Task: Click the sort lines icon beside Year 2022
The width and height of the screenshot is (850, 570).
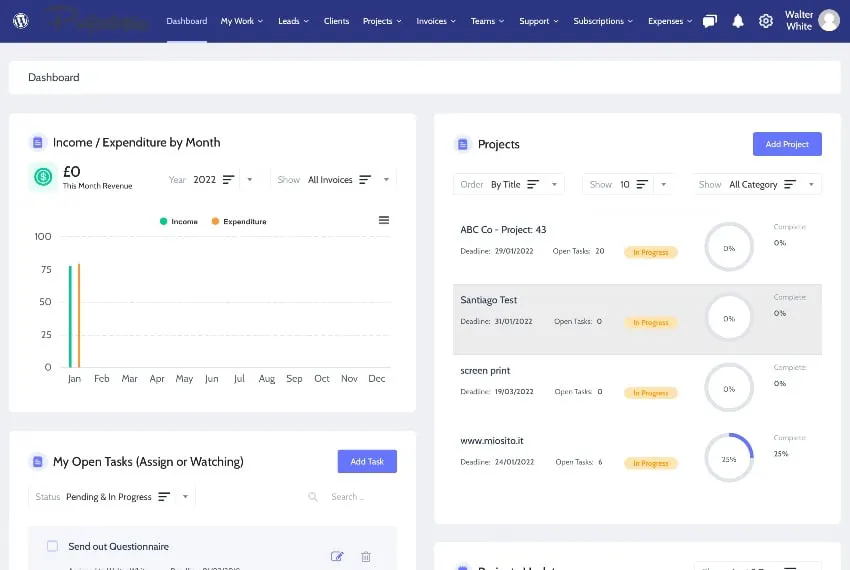Action: 228,180
